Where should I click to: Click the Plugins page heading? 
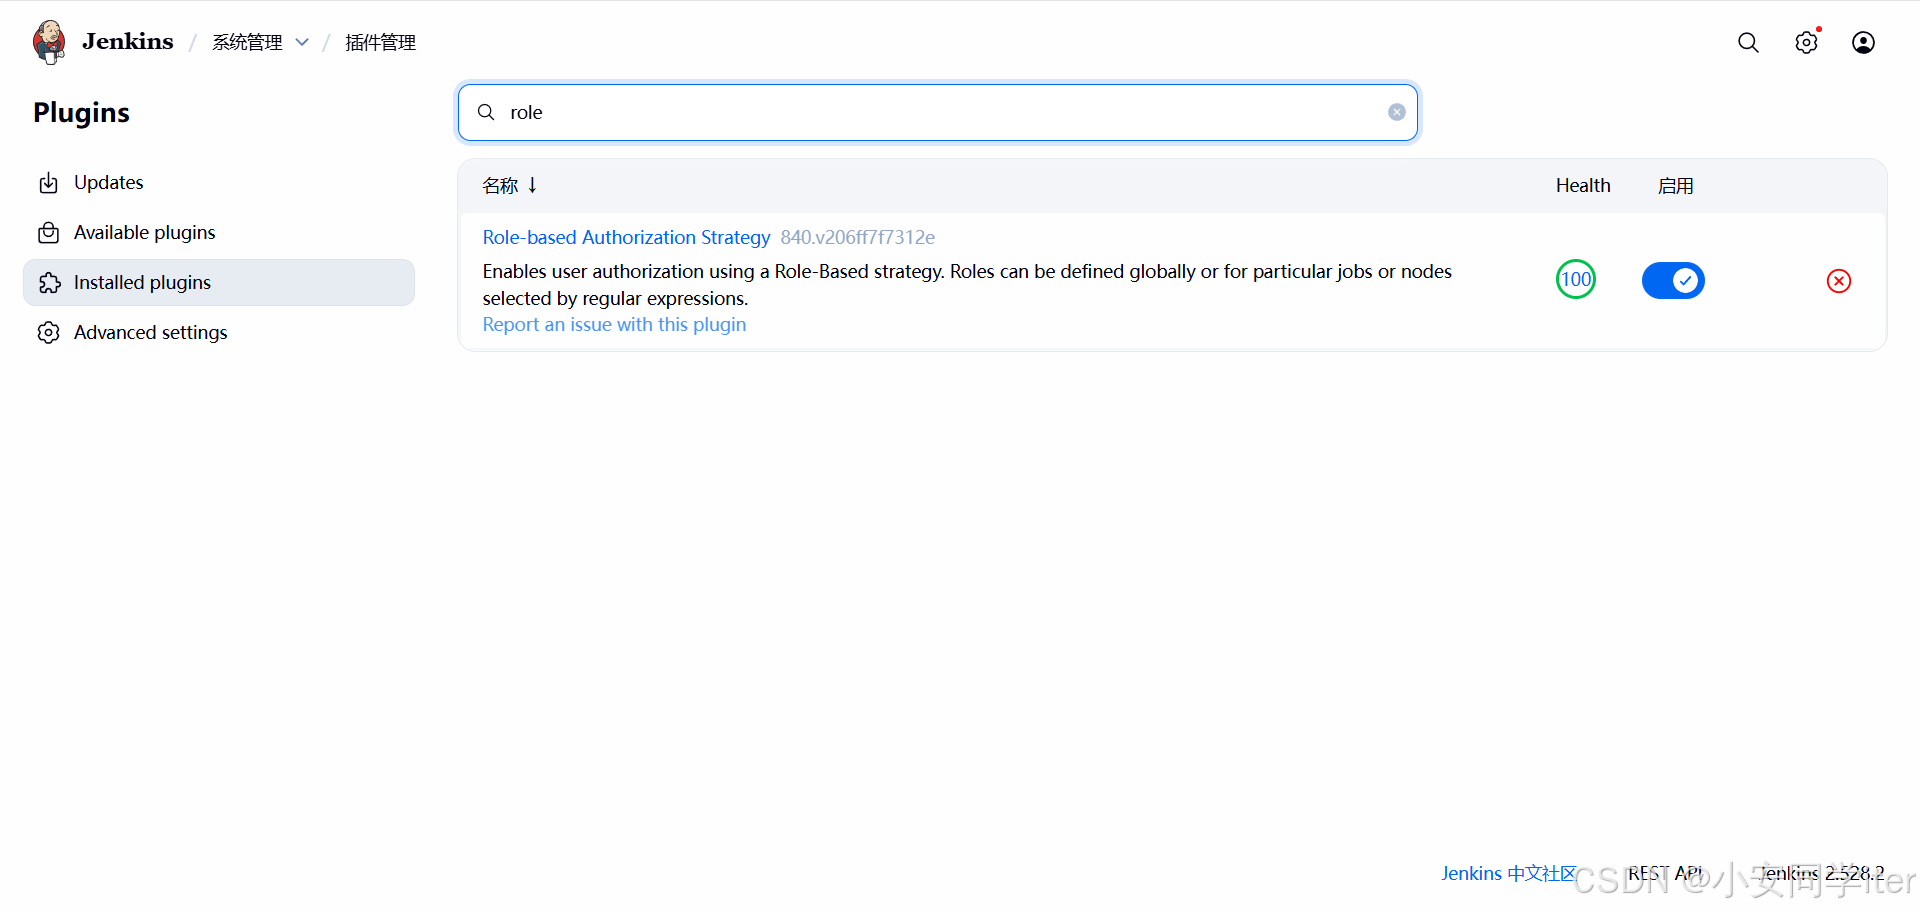(x=81, y=112)
